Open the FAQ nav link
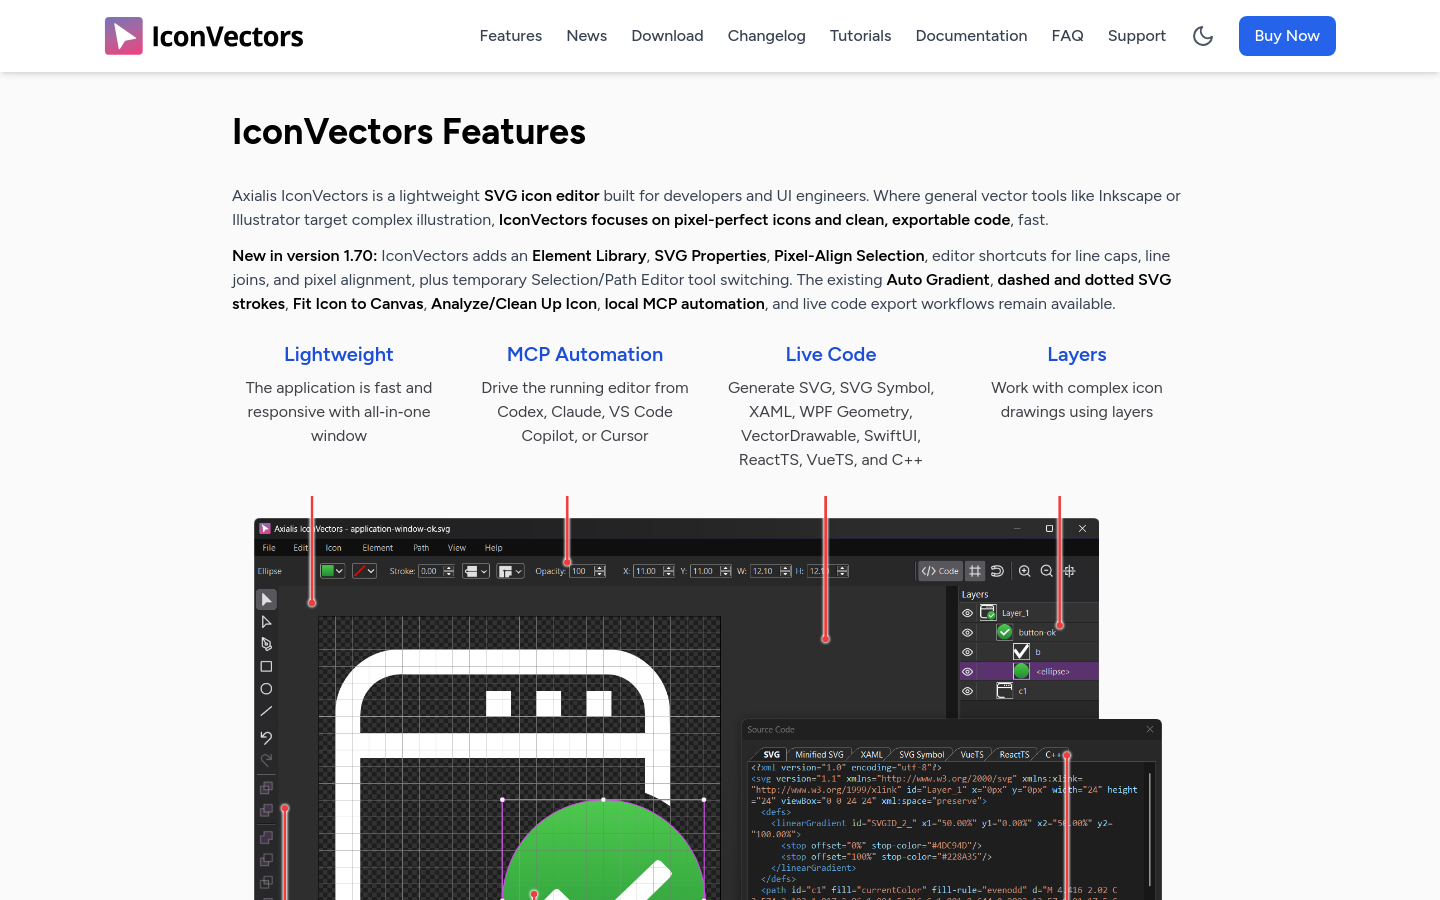The width and height of the screenshot is (1440, 900). (1067, 36)
